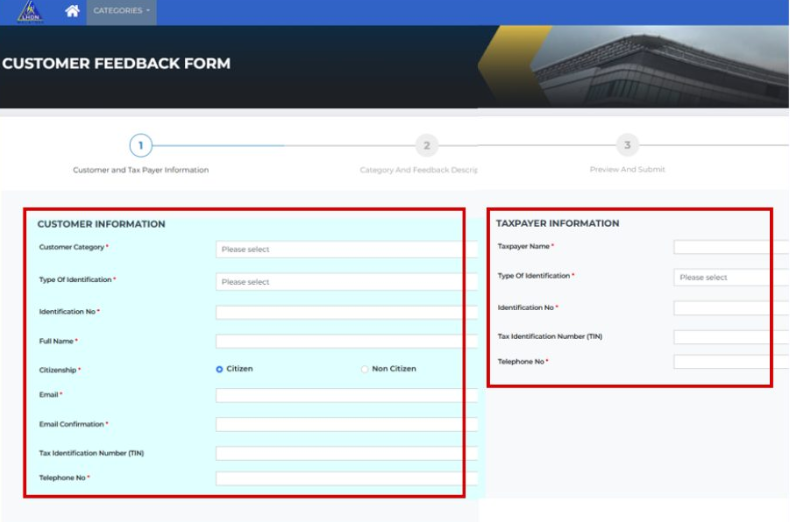Focus the customer Telephone No field
The image size is (790, 522).
340,479
